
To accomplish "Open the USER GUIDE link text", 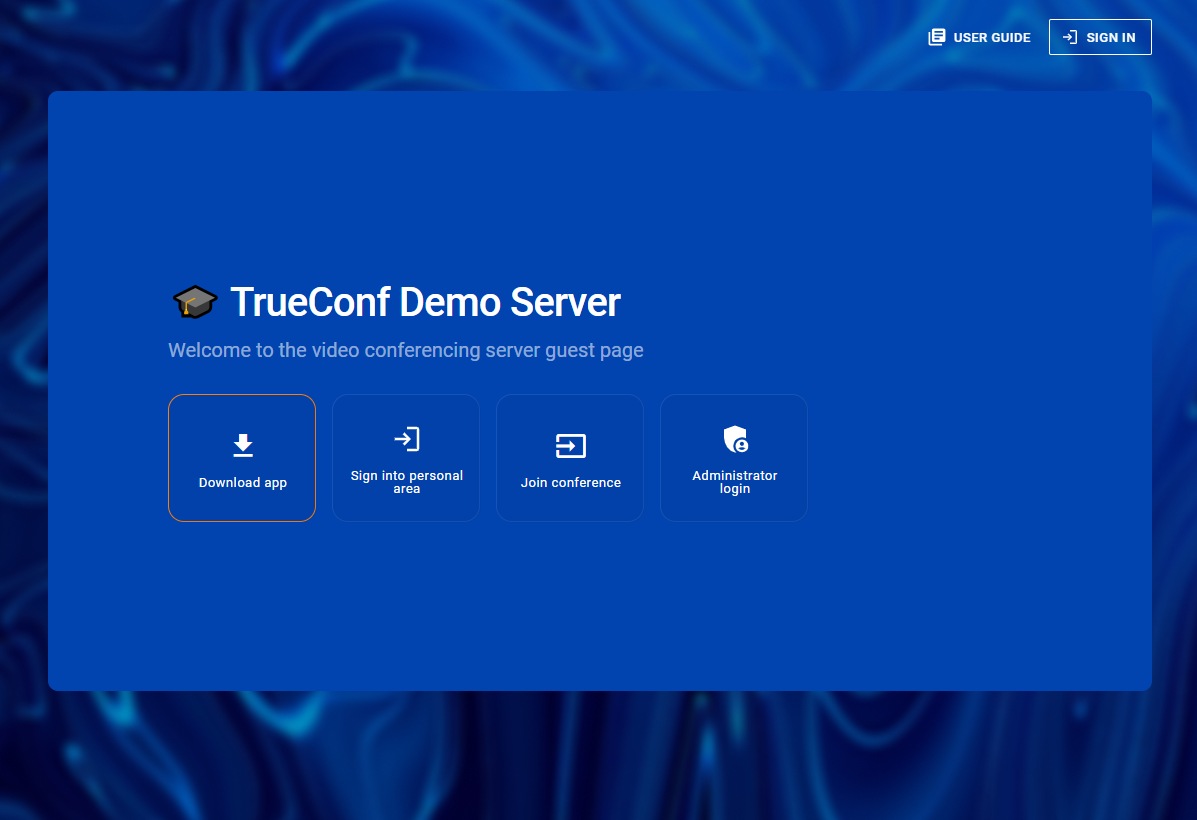I will coord(991,38).
